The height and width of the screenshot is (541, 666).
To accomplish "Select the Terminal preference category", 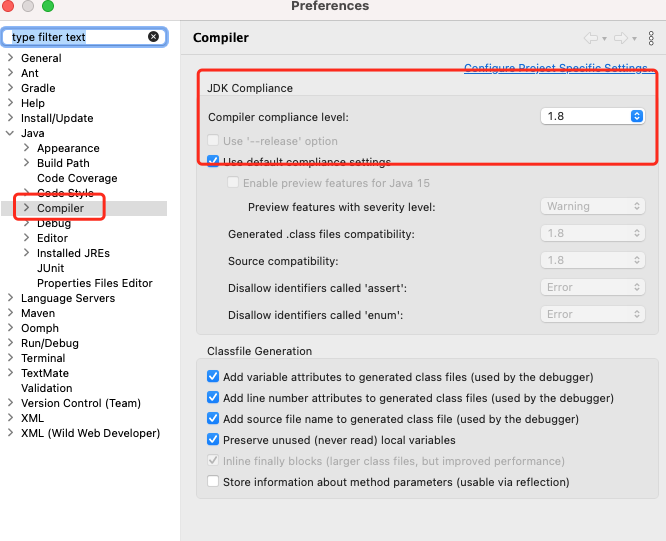I will [43, 358].
